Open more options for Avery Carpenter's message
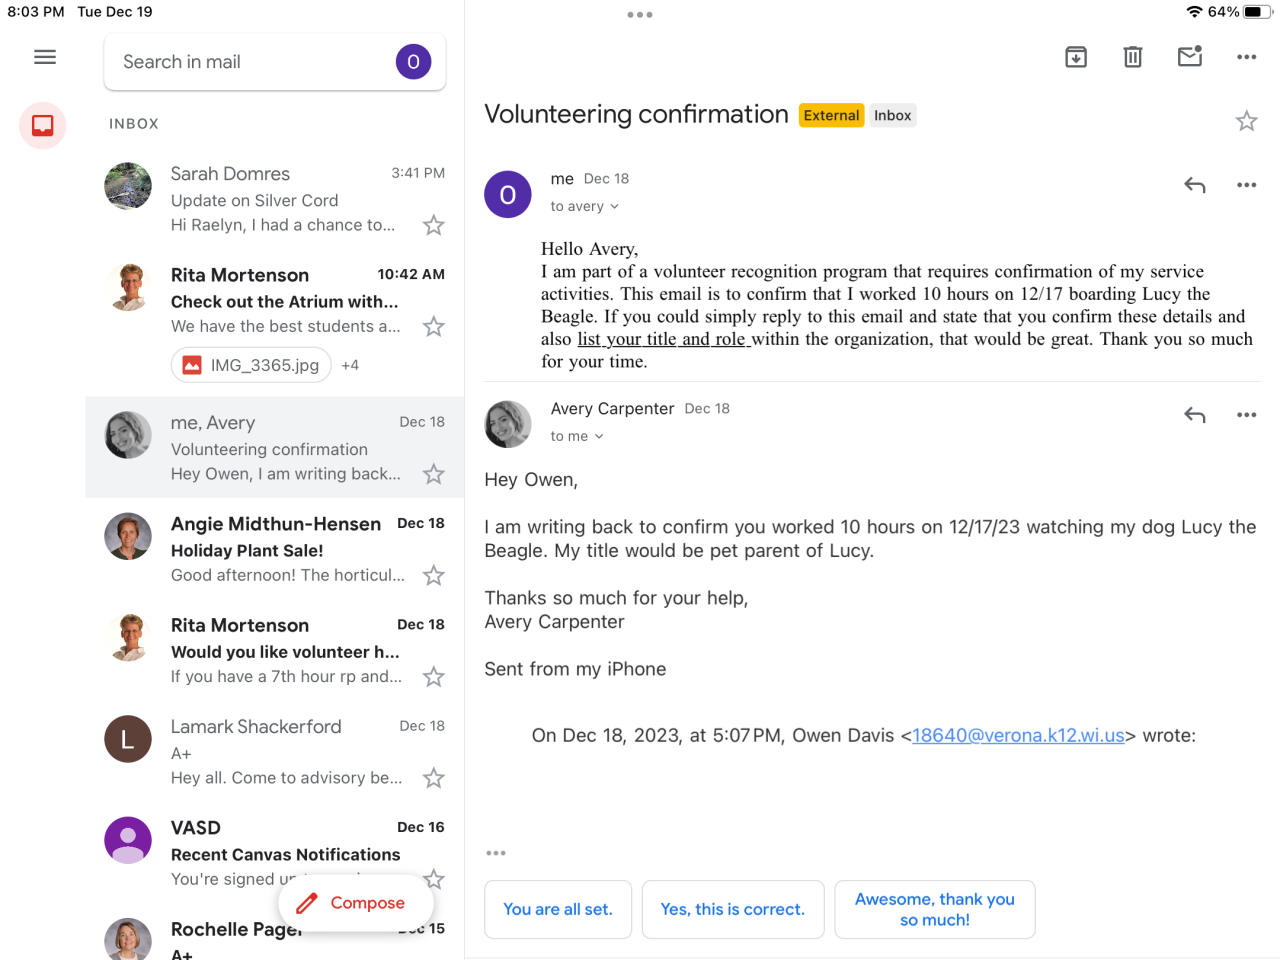The height and width of the screenshot is (960, 1280). tap(1246, 415)
